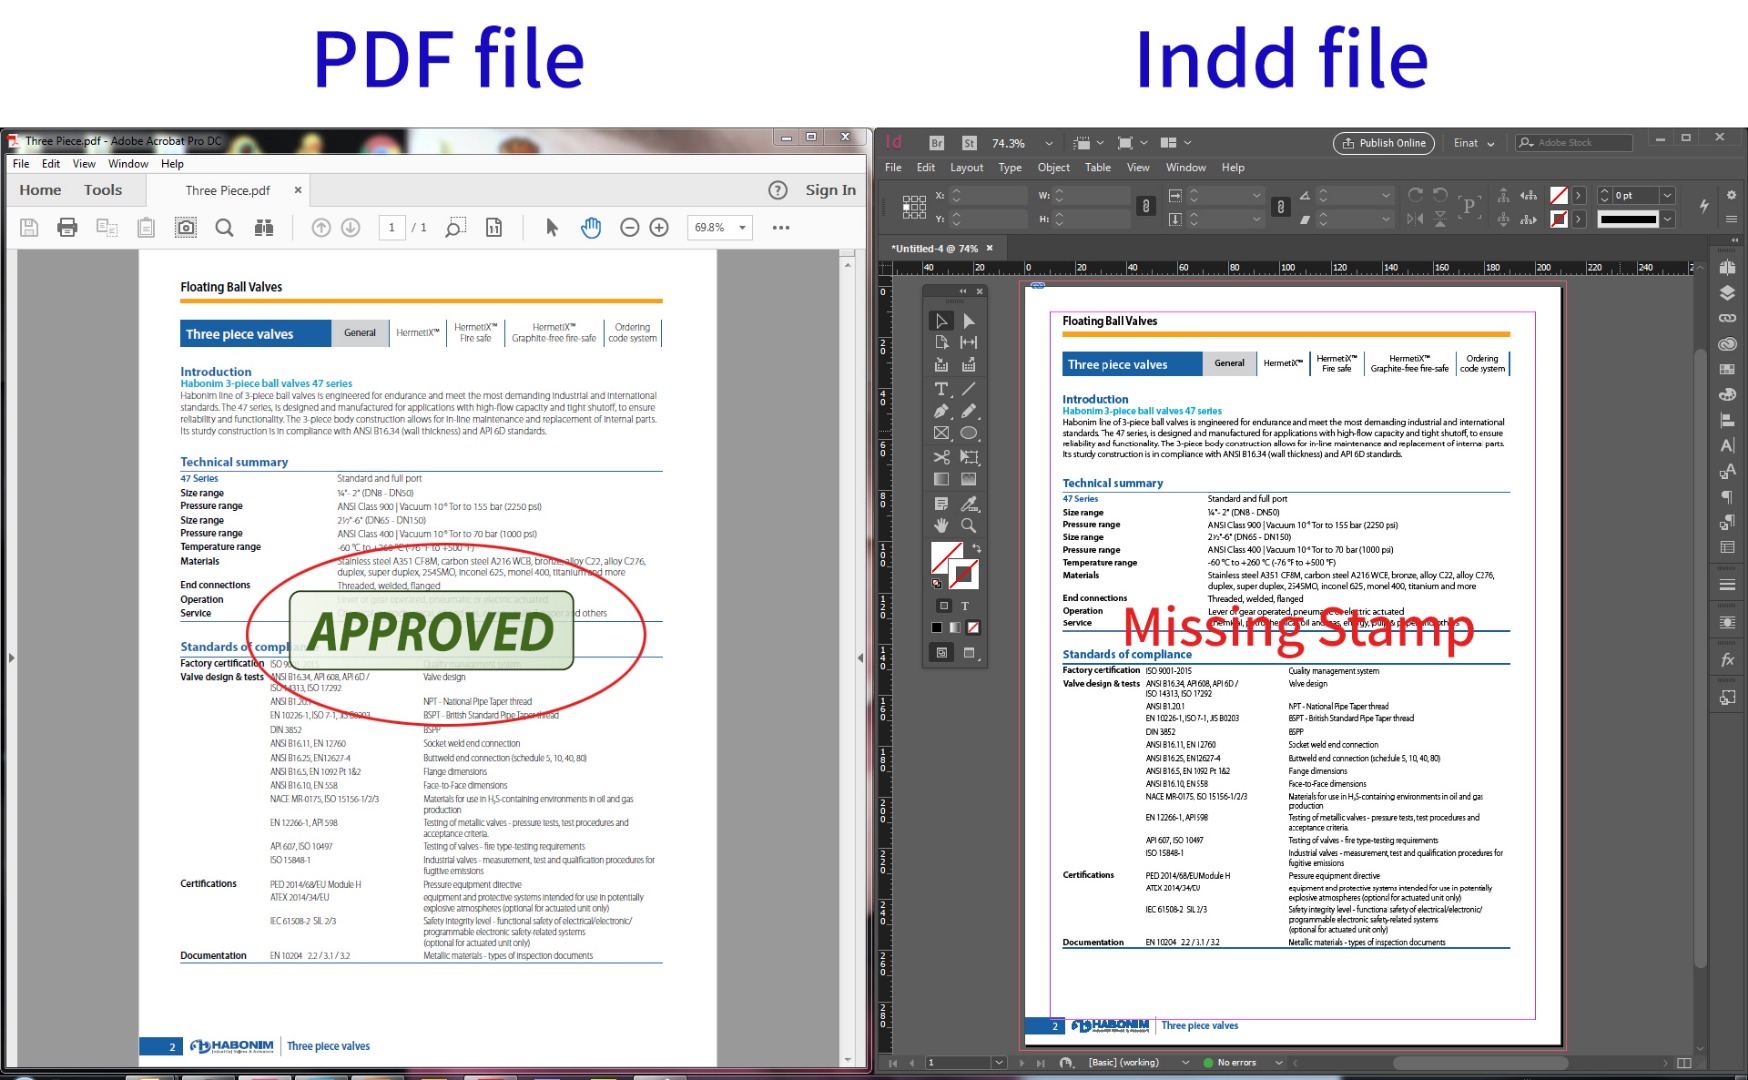Open the stroke style dropdown
The width and height of the screenshot is (1748, 1080).
coord(1667,219)
